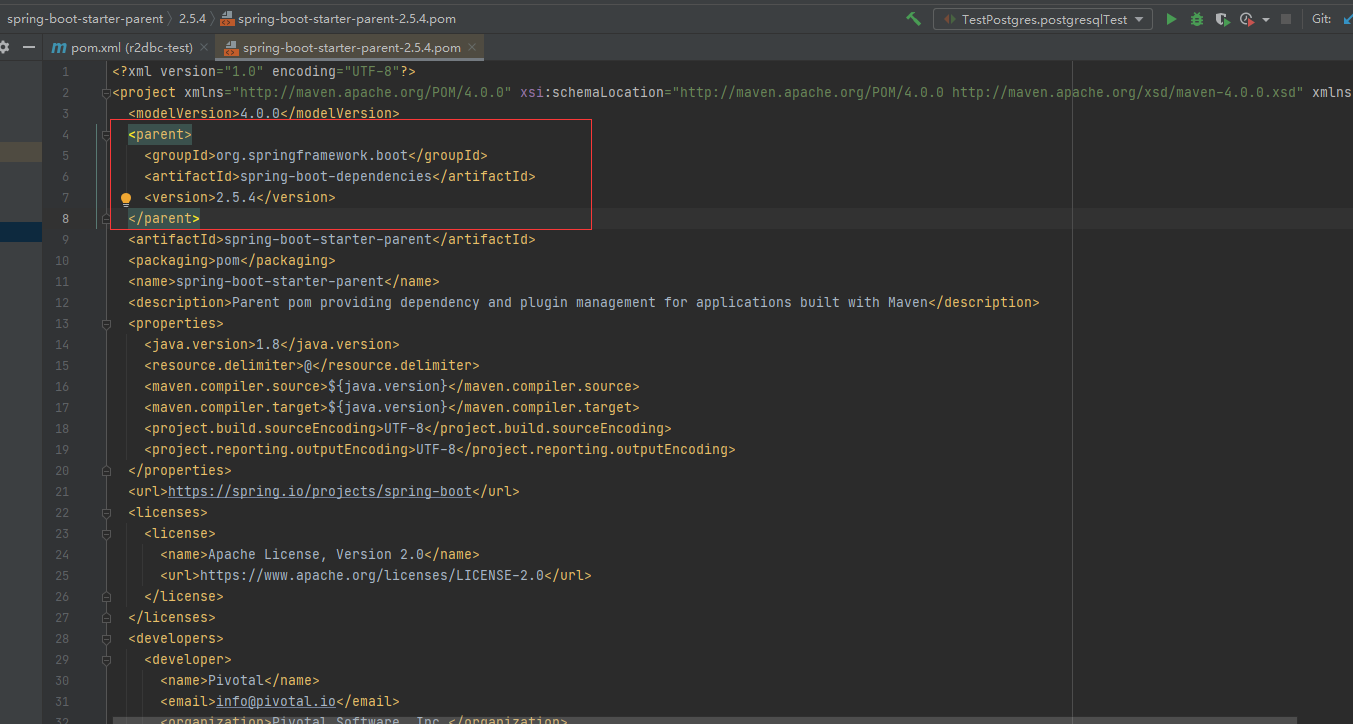Open the https://spring.io/projects/spring-boot link
Image resolution: width=1353 pixels, height=724 pixels.
click(320, 491)
